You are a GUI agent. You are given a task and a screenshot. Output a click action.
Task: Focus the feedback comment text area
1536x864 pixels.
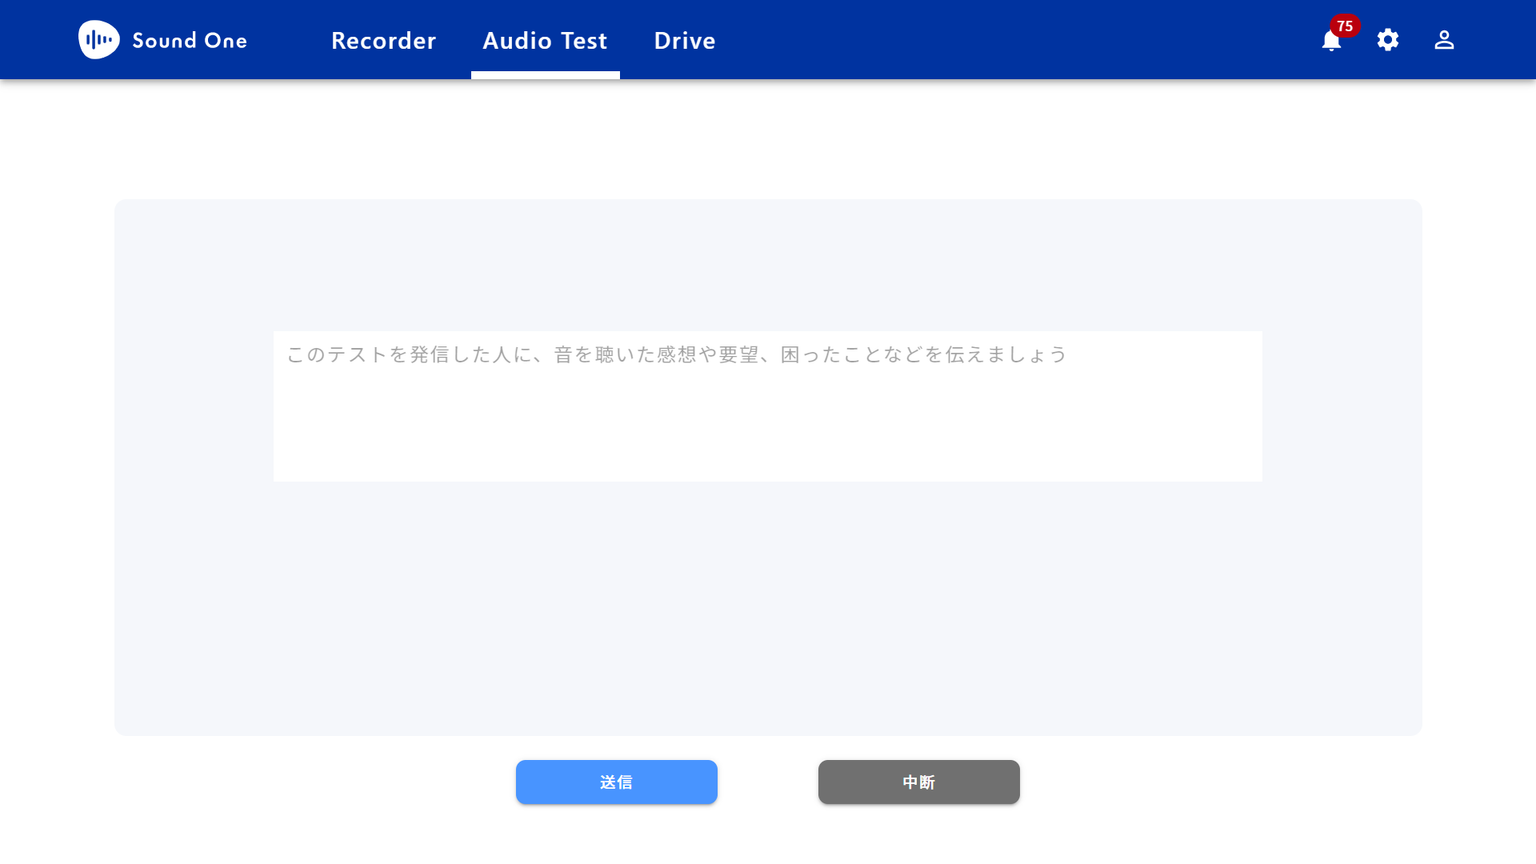[x=768, y=407]
